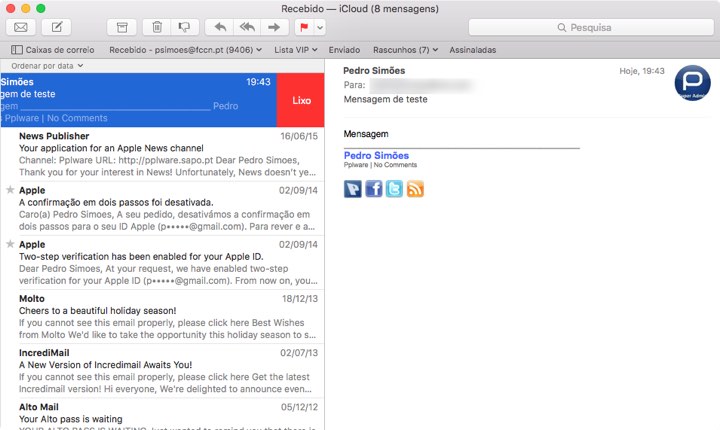Click the sender avatar picture
Viewport: 720px width, 430px height.
tap(692, 83)
